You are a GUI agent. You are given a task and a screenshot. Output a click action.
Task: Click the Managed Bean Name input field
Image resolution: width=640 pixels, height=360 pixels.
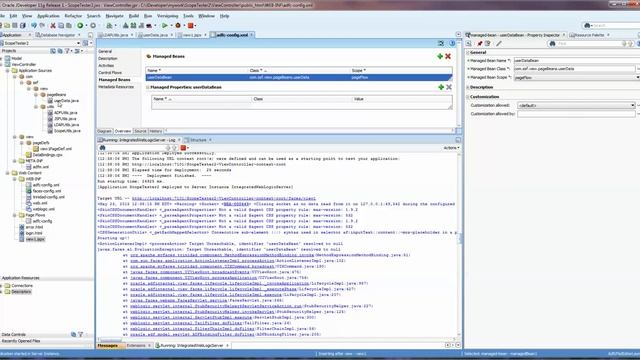coord(576,60)
